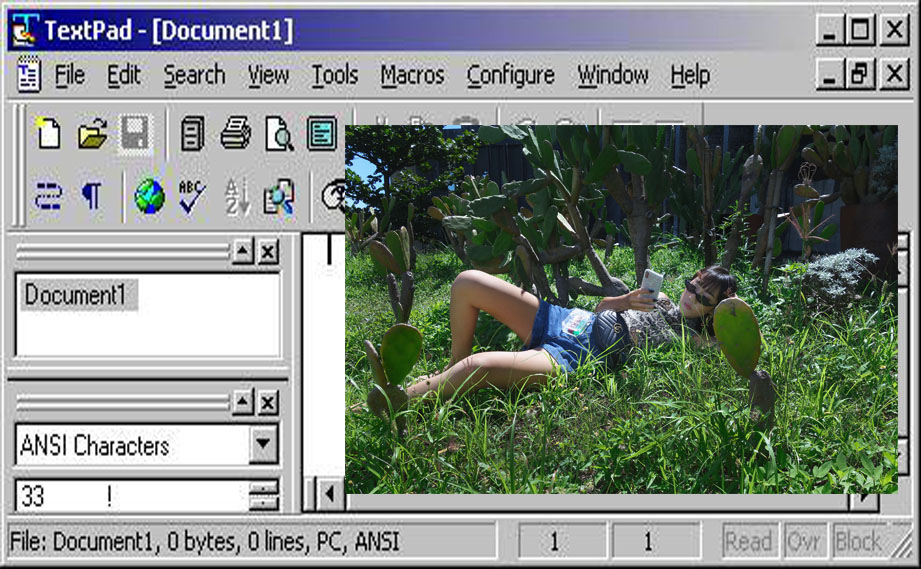Screen dimensions: 921x569
Task: Click the horizontal scrollbar left arrow
Action: point(330,494)
